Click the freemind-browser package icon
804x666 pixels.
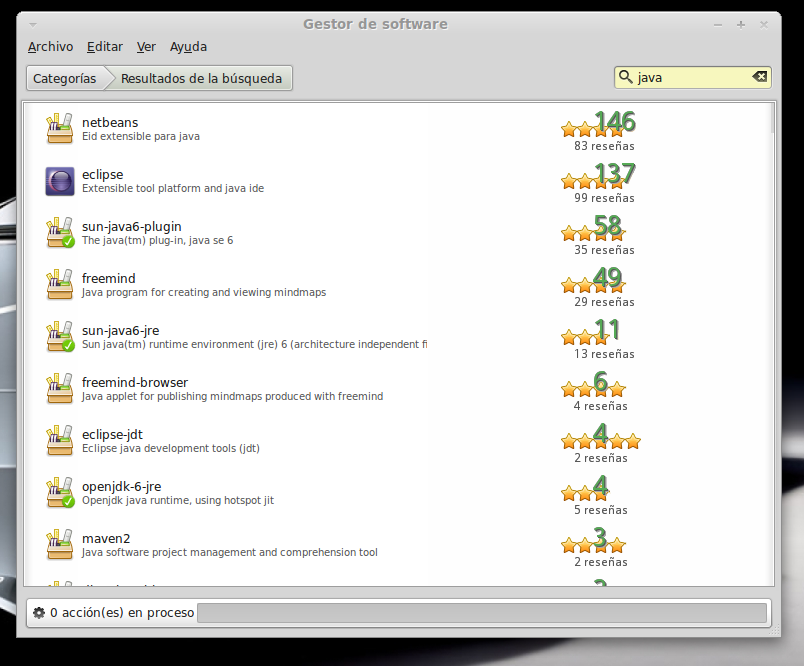click(59, 389)
